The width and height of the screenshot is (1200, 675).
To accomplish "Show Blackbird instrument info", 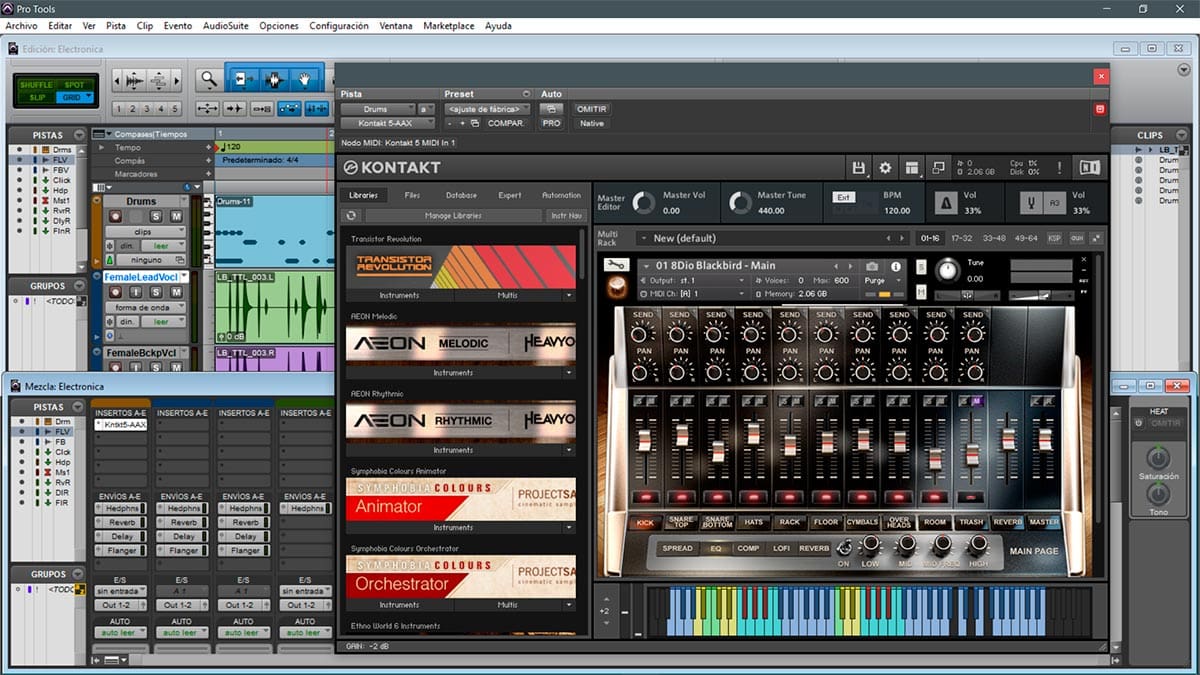I will coord(895,266).
